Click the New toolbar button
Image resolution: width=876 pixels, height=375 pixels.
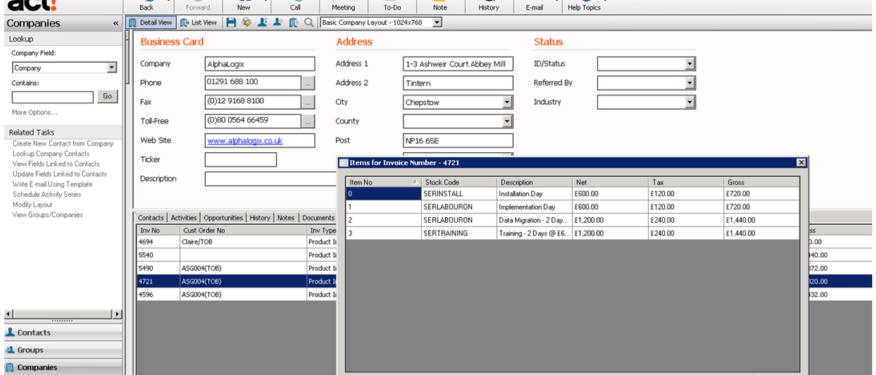coord(244,7)
